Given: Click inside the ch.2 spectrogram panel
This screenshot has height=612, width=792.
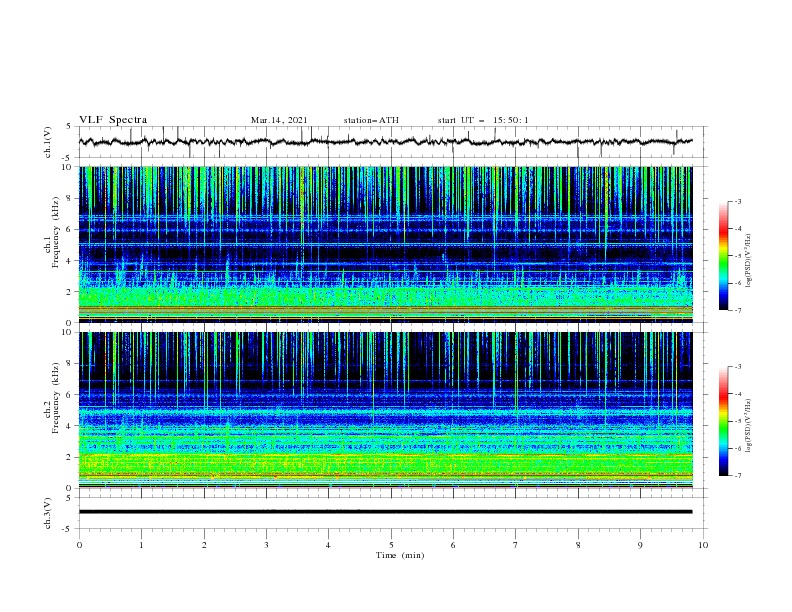Looking at the screenshot, I should tap(385, 410).
